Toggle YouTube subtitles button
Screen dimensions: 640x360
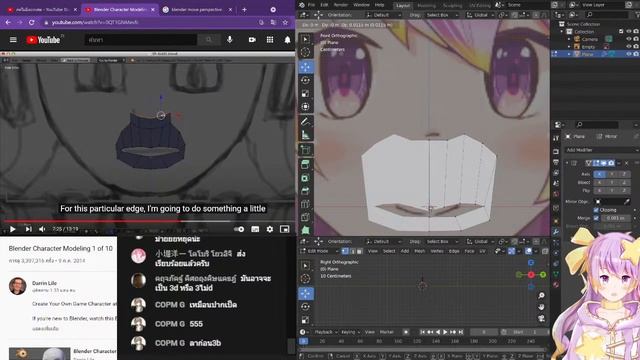click(255, 229)
